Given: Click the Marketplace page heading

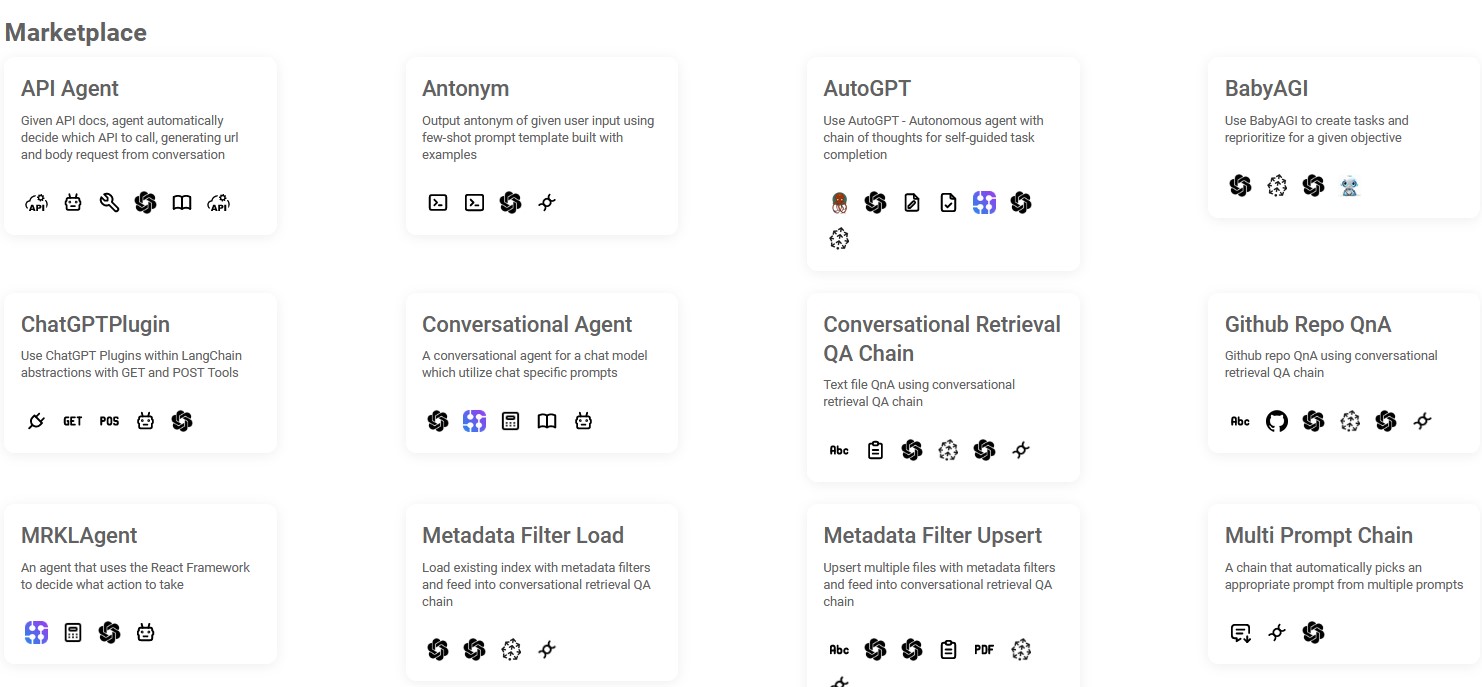Looking at the screenshot, I should tap(76, 32).
